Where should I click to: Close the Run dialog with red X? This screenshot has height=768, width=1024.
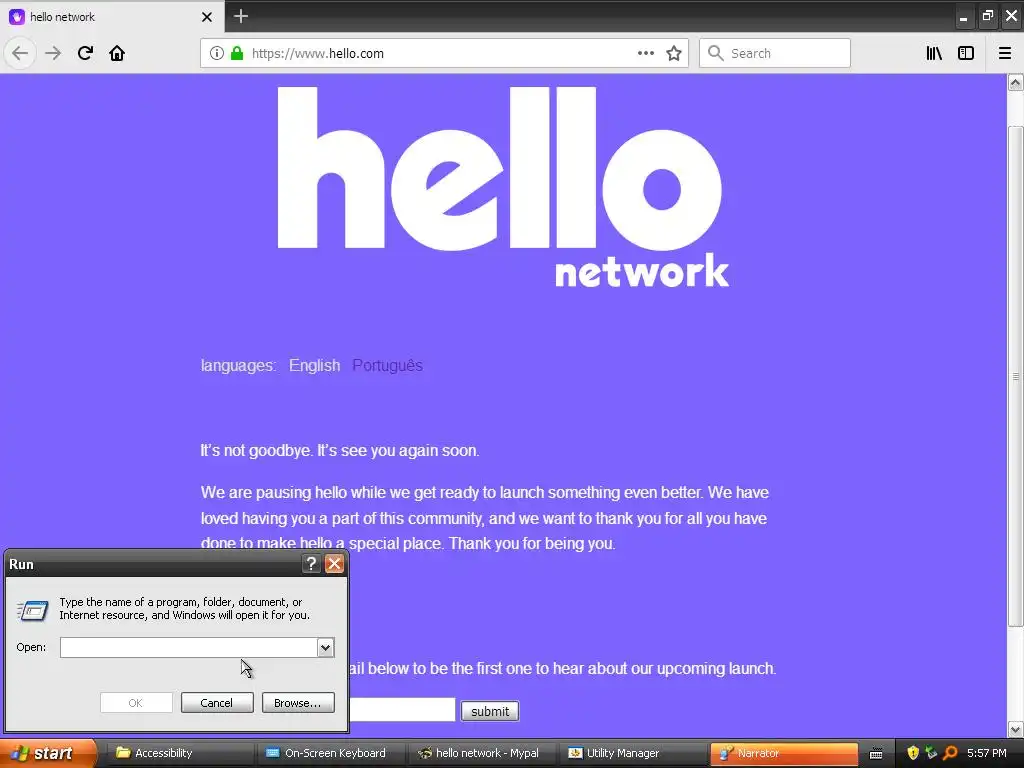(334, 564)
